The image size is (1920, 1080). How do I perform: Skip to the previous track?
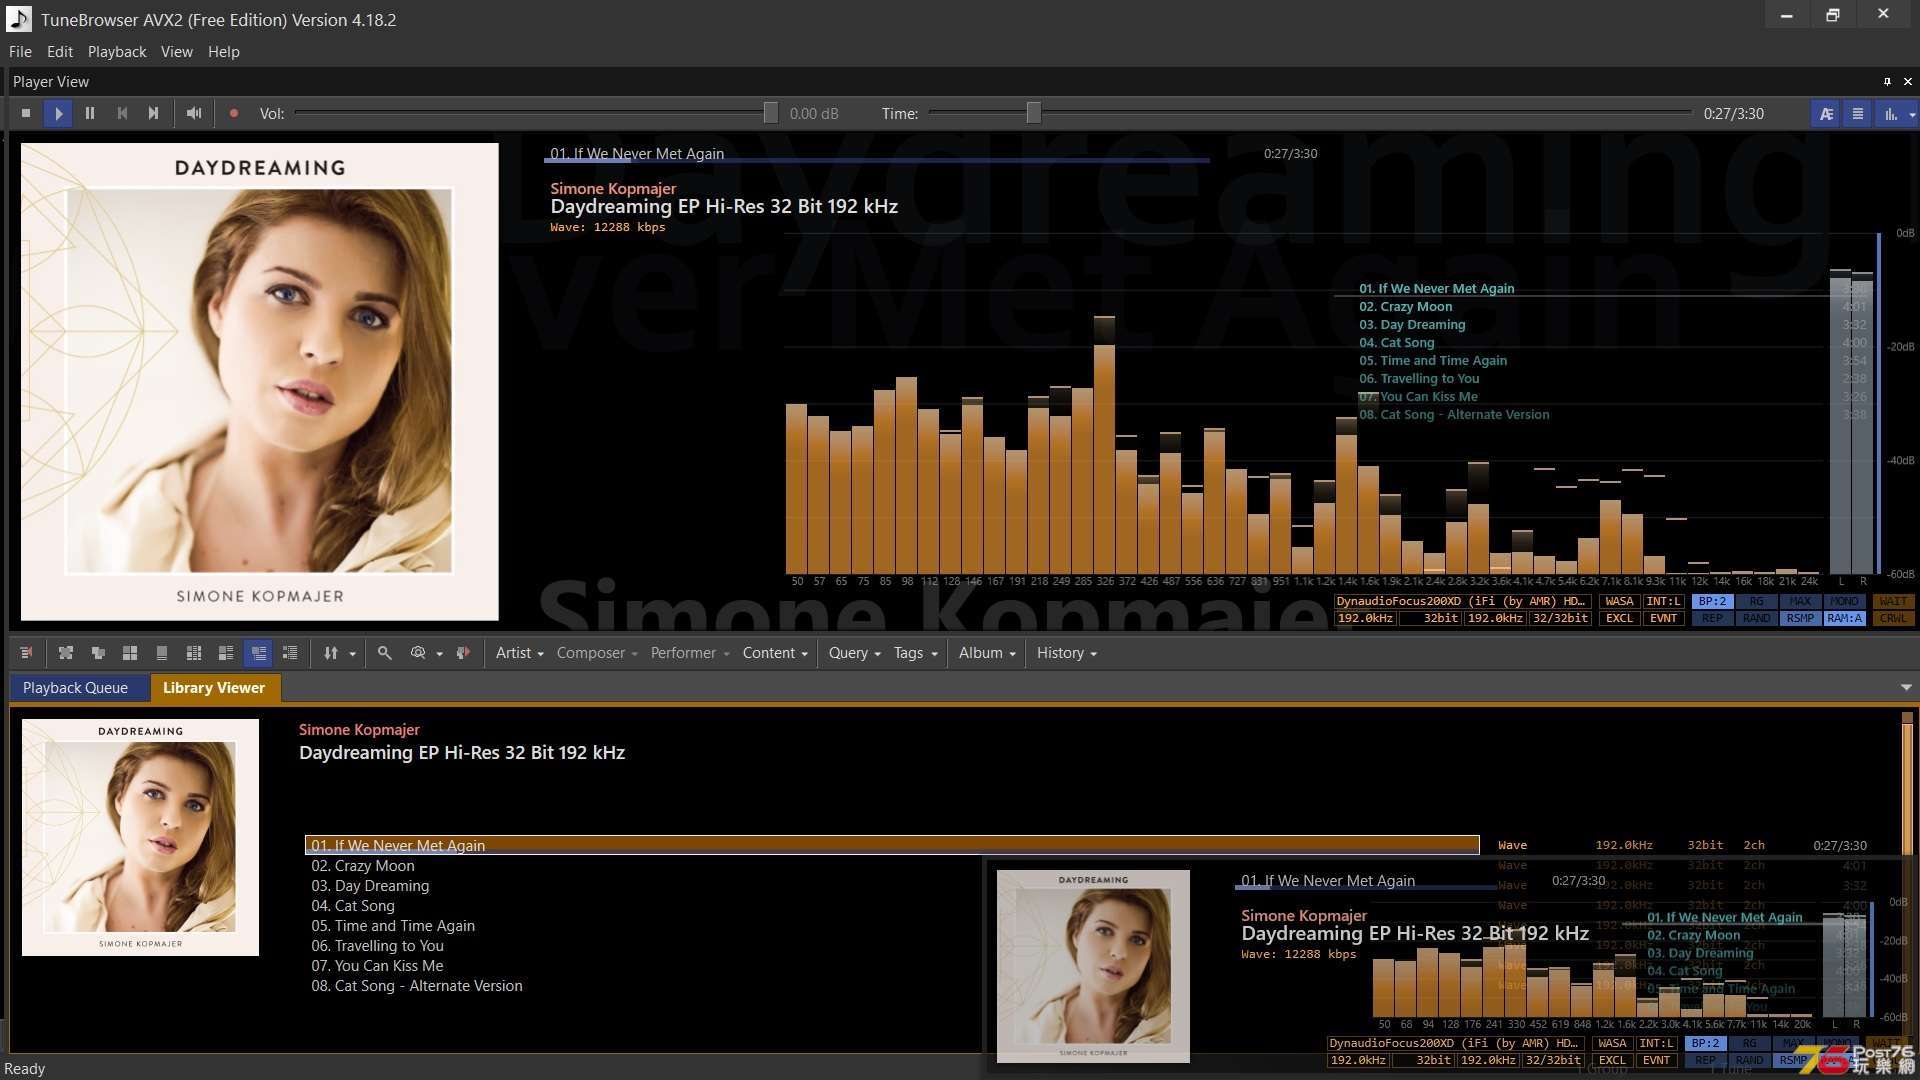(122, 113)
